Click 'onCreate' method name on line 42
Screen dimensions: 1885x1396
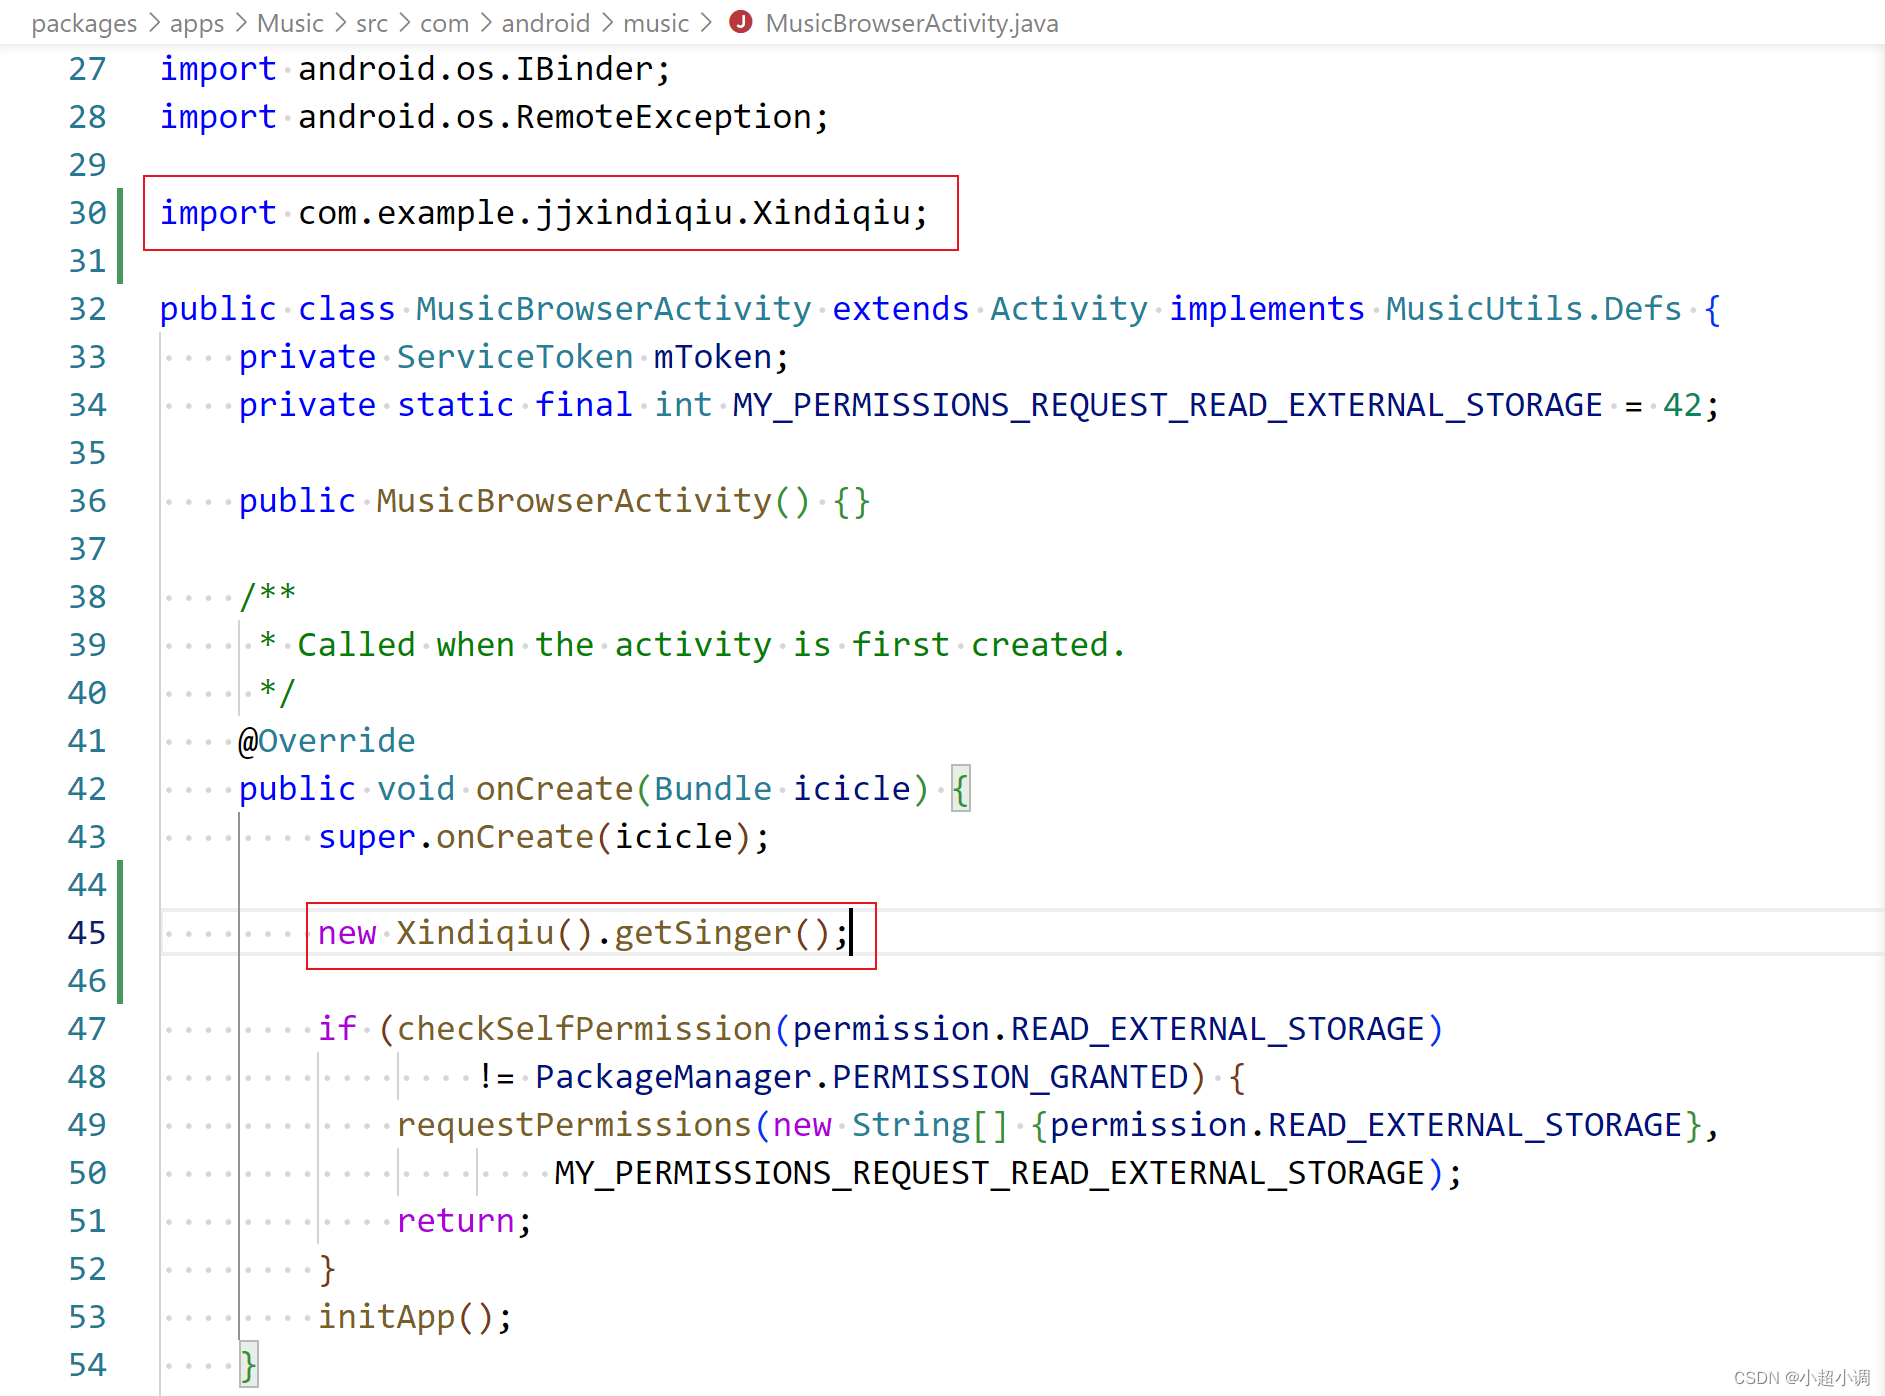(554, 789)
